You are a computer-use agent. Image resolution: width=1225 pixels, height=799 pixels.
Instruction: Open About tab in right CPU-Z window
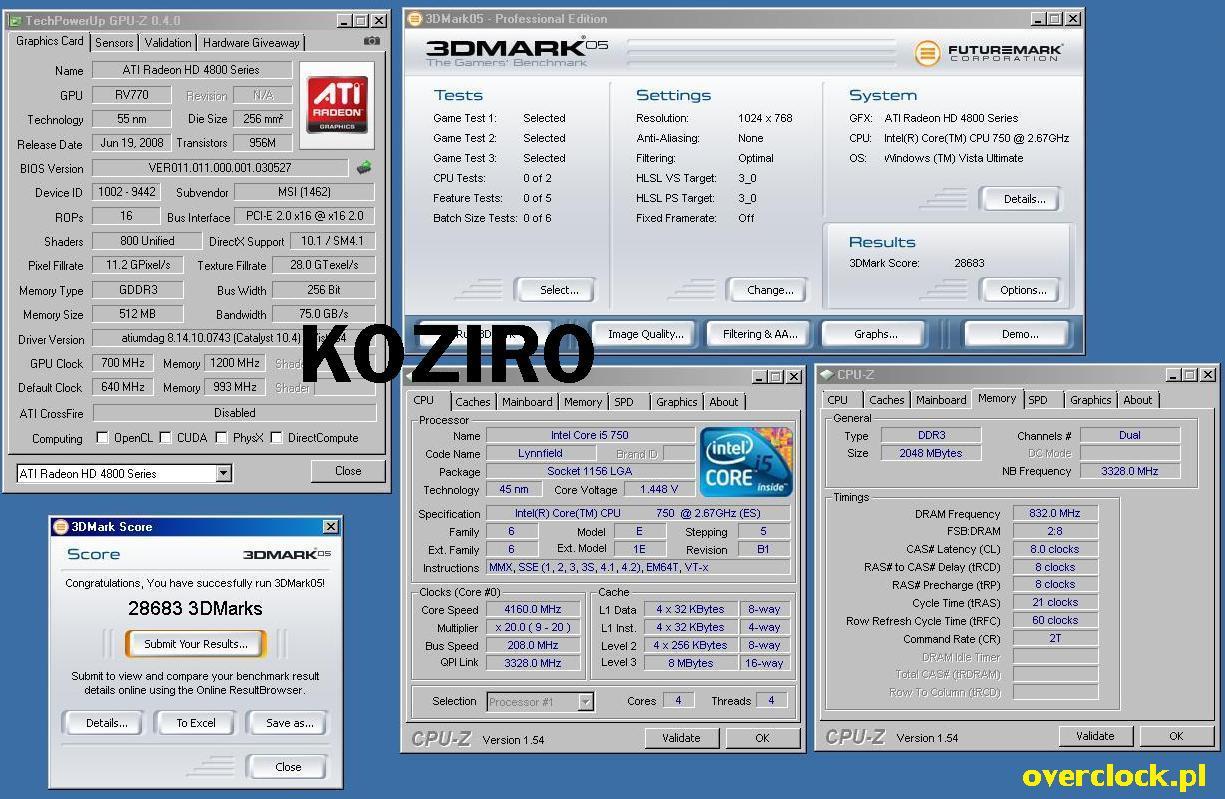coord(1138,399)
